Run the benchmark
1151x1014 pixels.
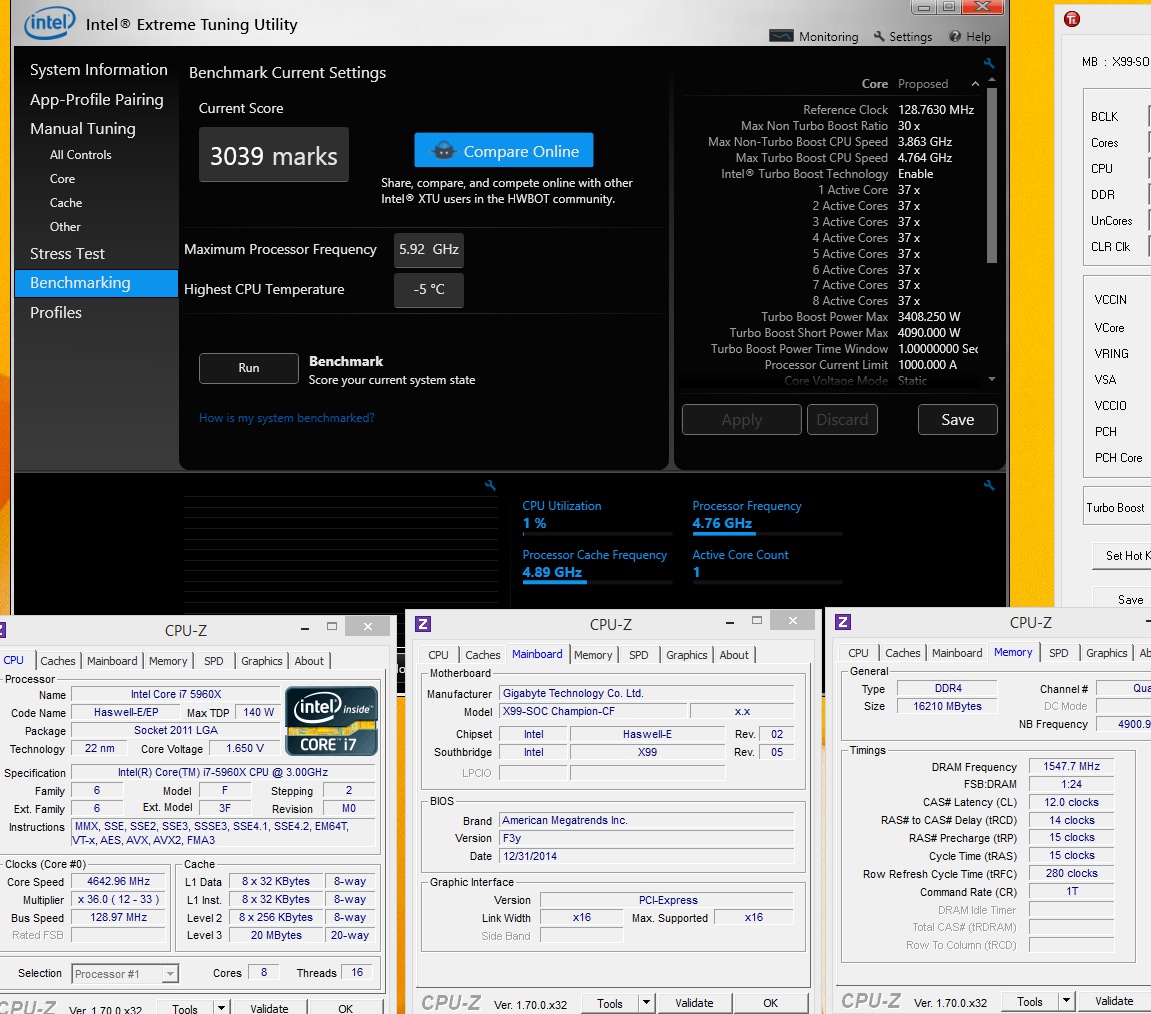(x=248, y=368)
